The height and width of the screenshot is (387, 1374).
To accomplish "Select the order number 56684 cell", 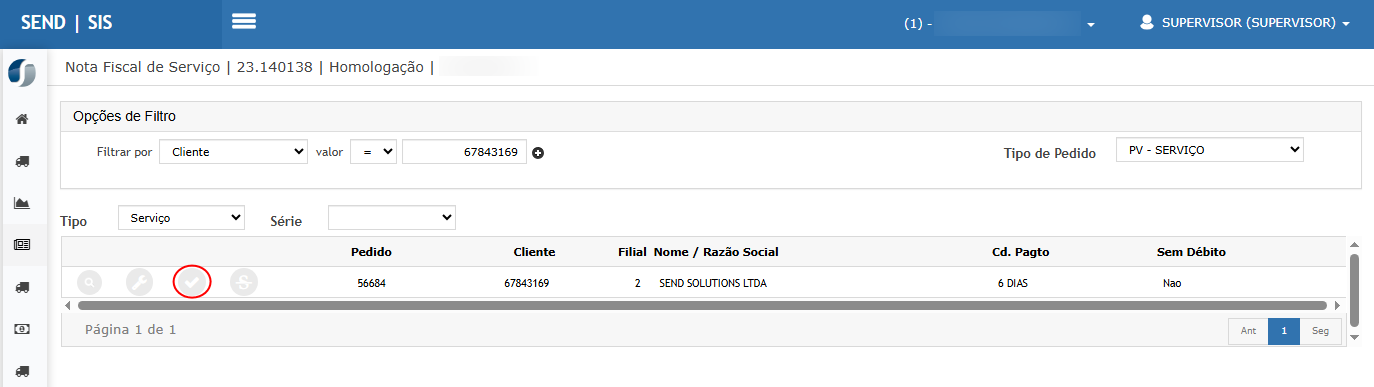I will tap(371, 283).
